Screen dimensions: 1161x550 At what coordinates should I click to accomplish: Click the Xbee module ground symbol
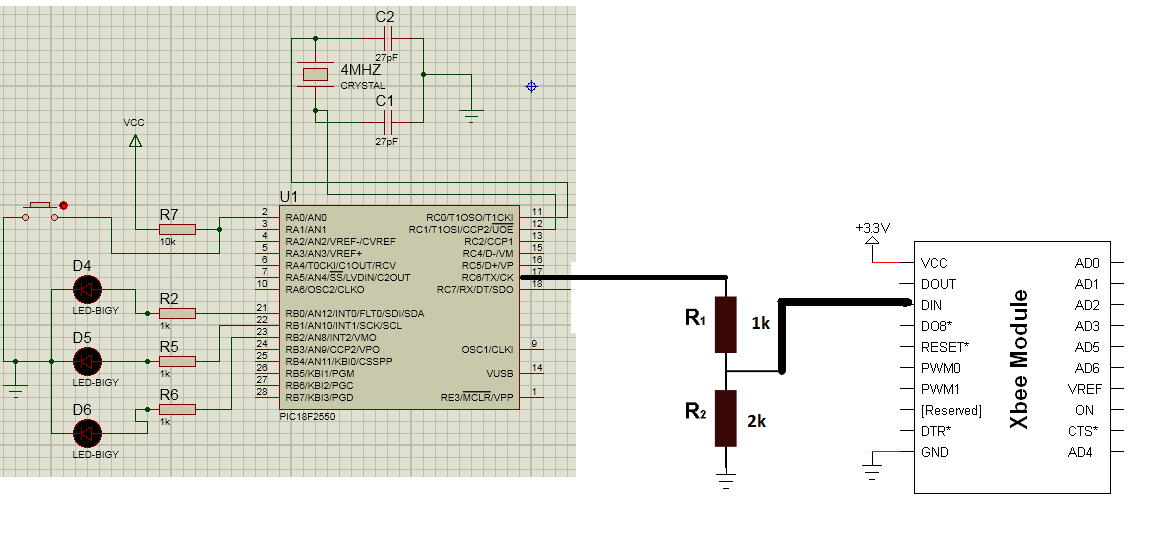click(x=873, y=472)
